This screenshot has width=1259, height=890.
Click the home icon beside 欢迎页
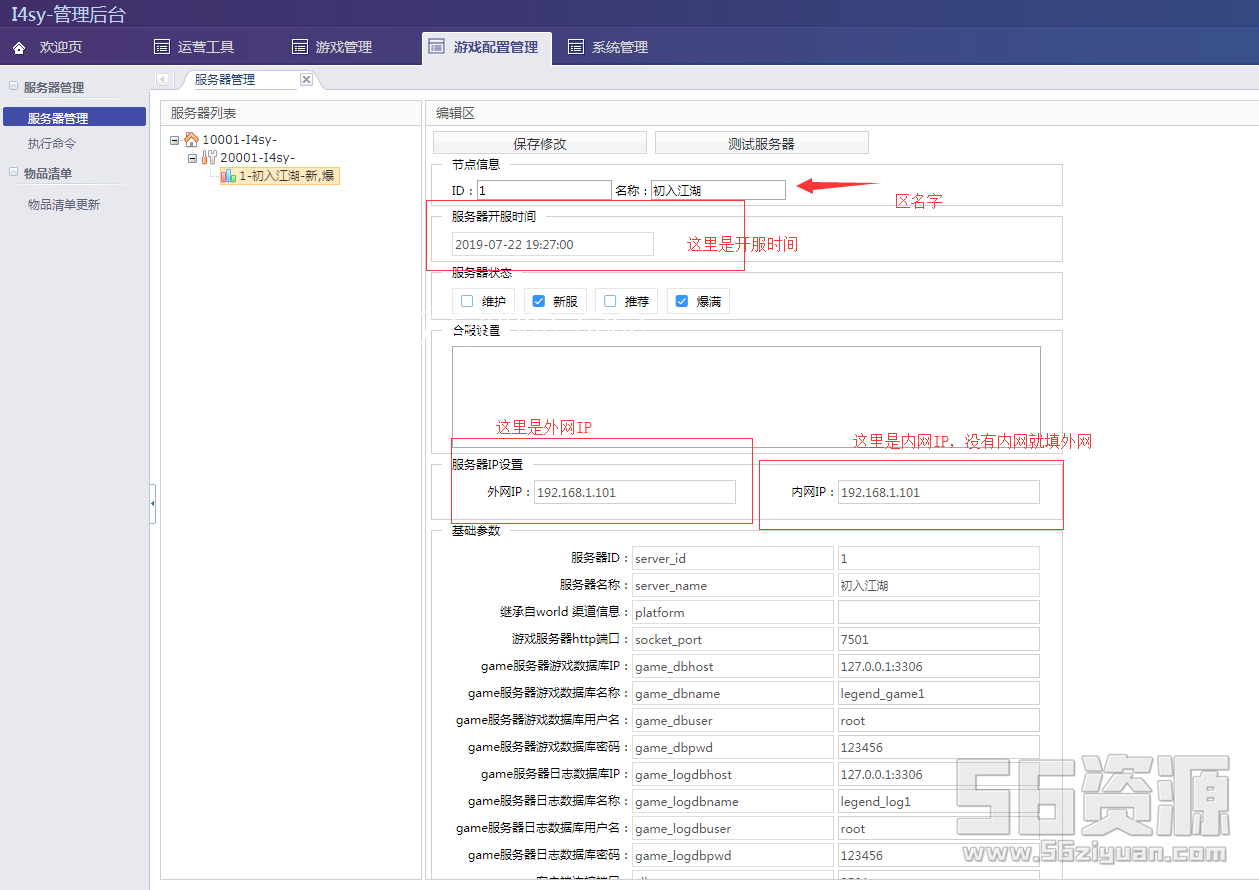point(19,47)
